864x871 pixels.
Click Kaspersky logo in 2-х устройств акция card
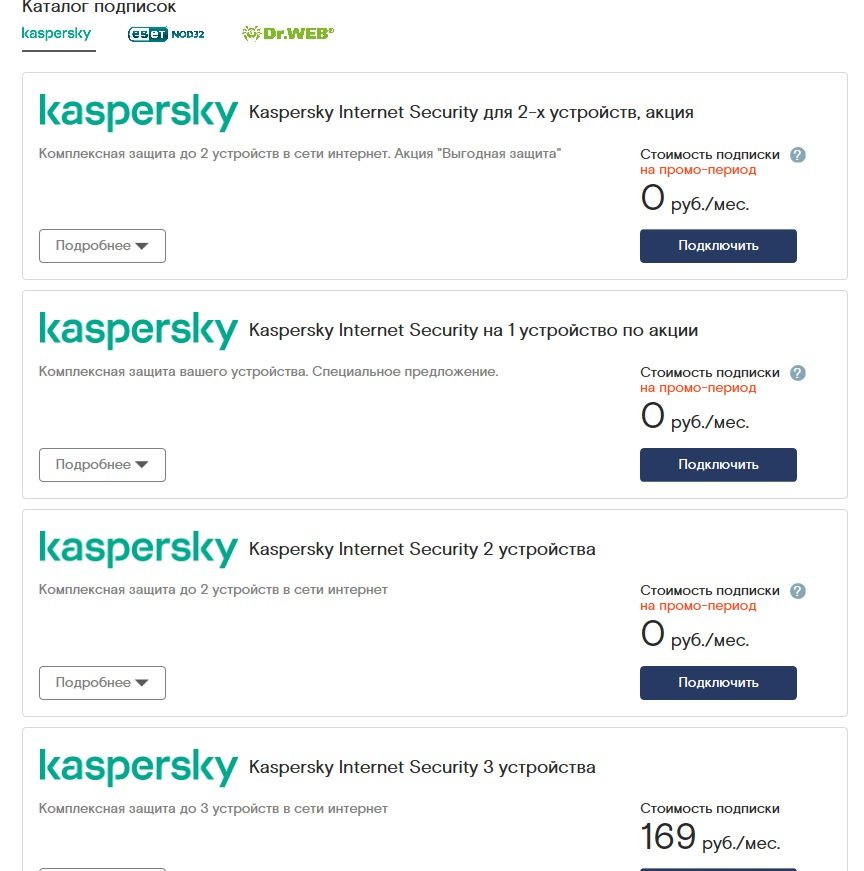point(138,112)
